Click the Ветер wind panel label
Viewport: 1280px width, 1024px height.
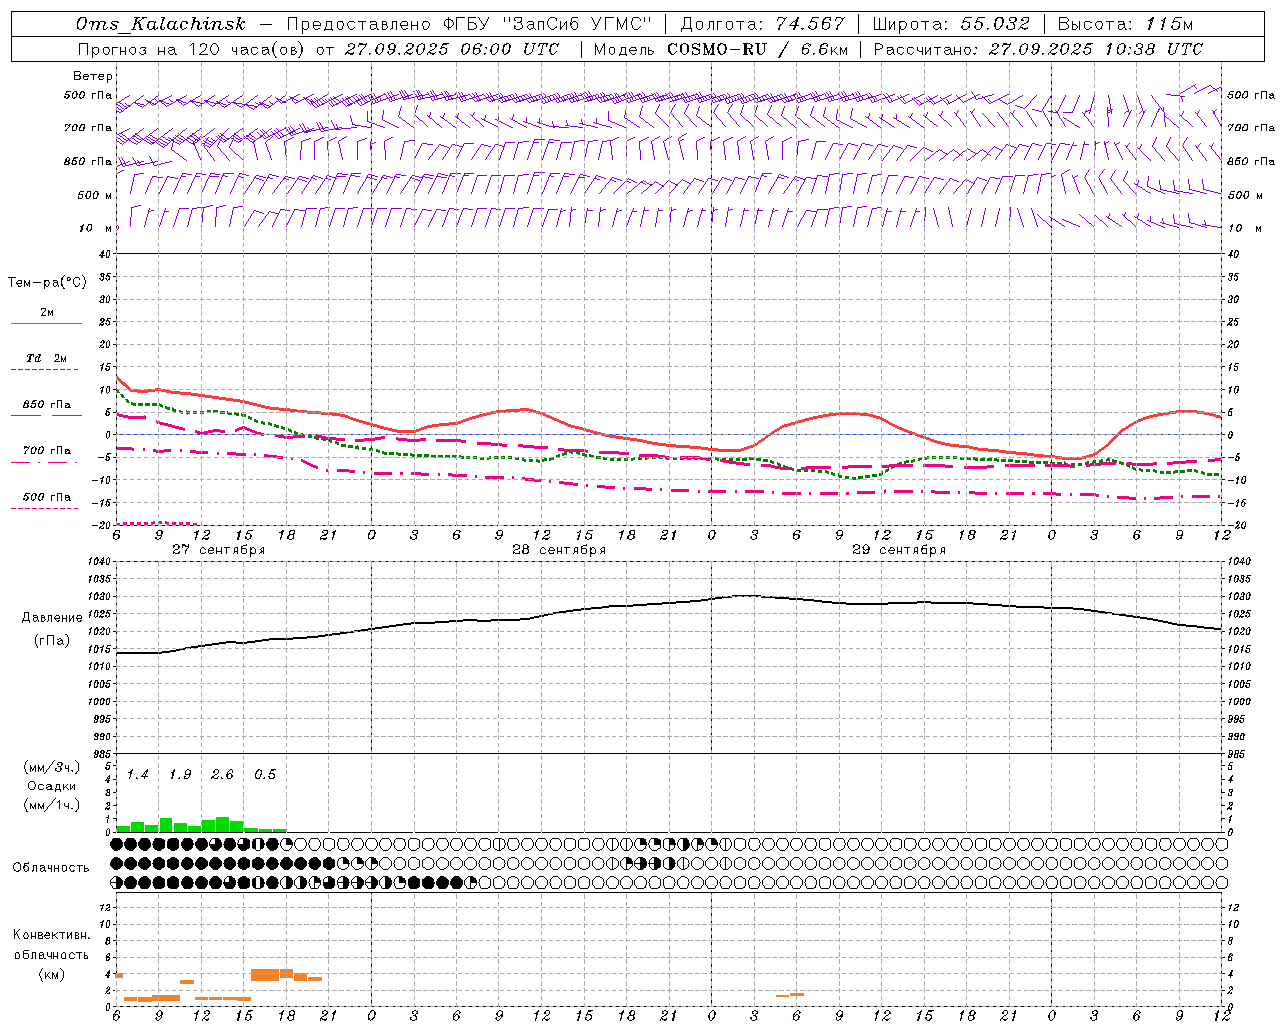[x=93, y=76]
